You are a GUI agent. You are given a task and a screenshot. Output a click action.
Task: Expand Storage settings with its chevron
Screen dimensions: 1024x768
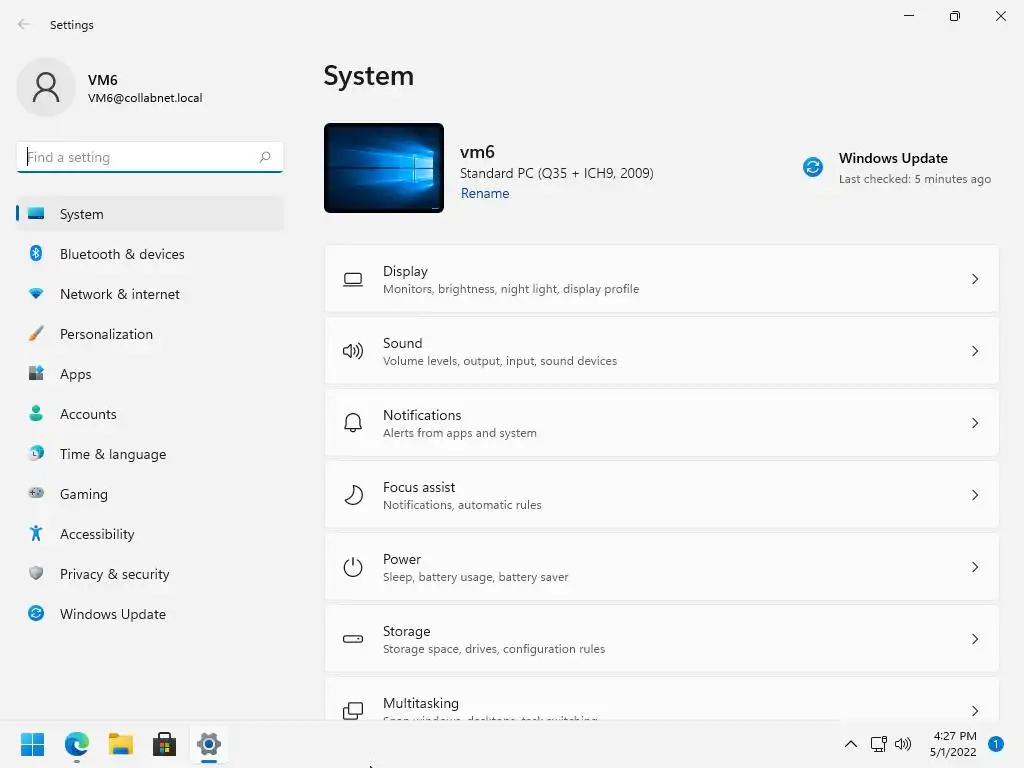point(974,639)
